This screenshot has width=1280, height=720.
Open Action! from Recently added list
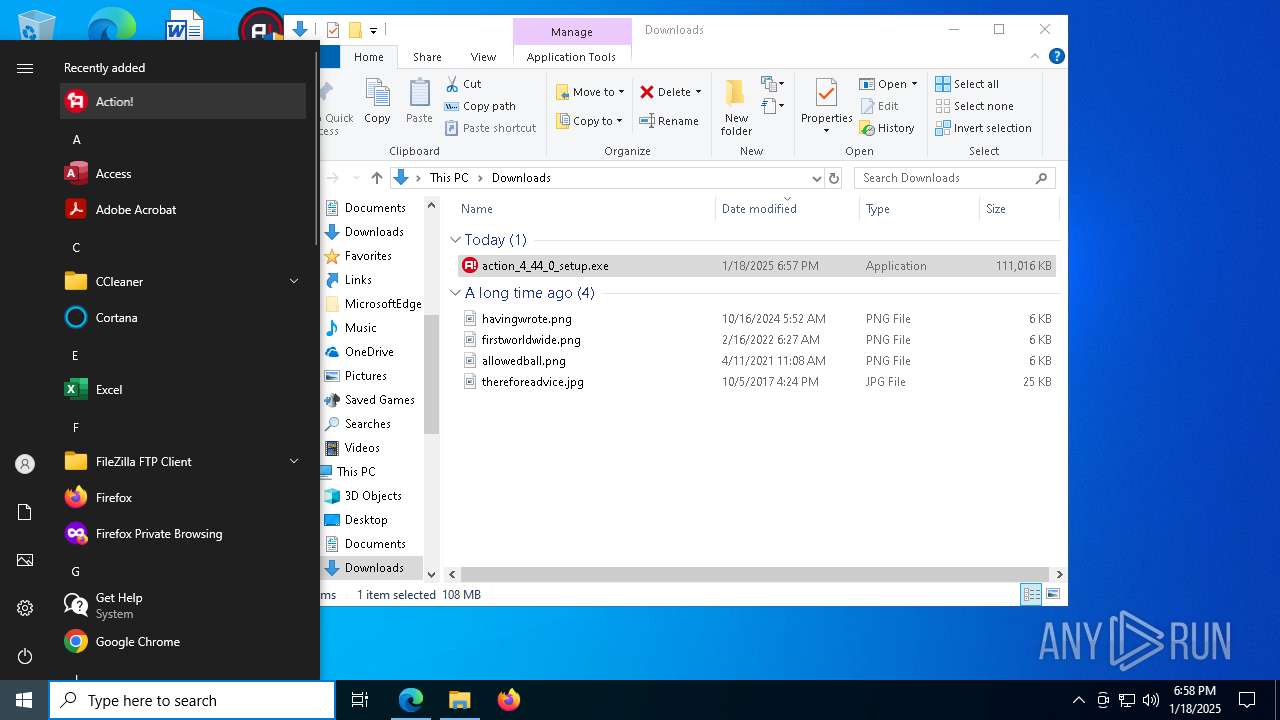(183, 101)
